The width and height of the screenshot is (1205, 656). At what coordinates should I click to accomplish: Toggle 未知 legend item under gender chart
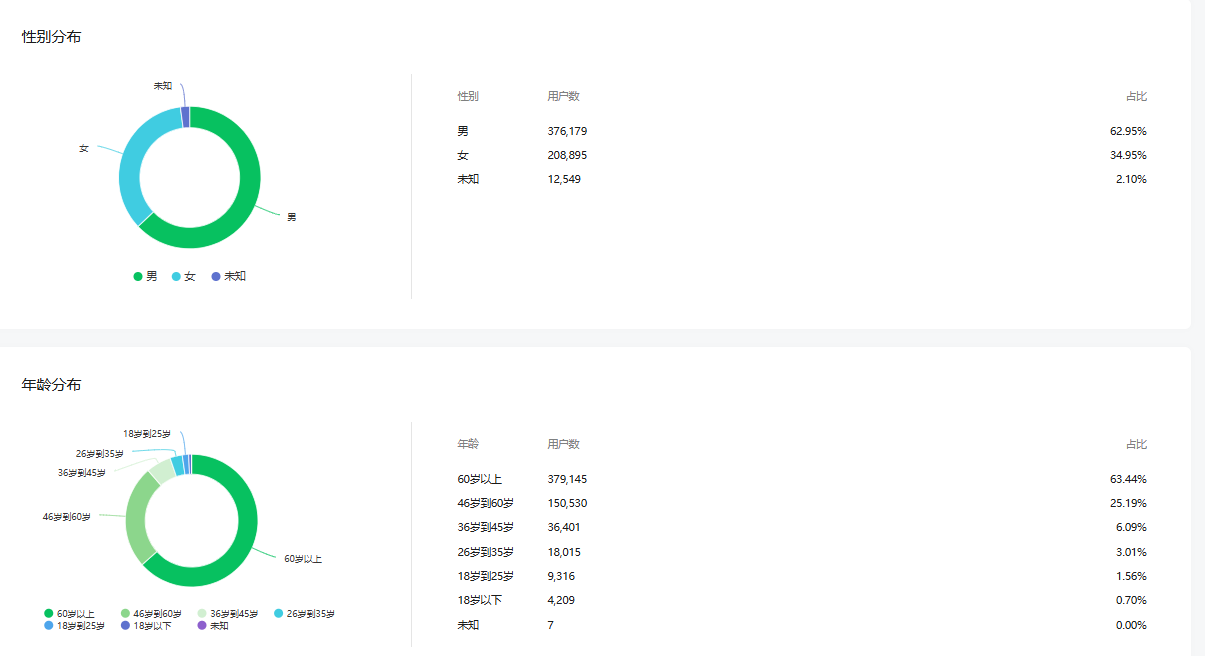click(x=228, y=276)
